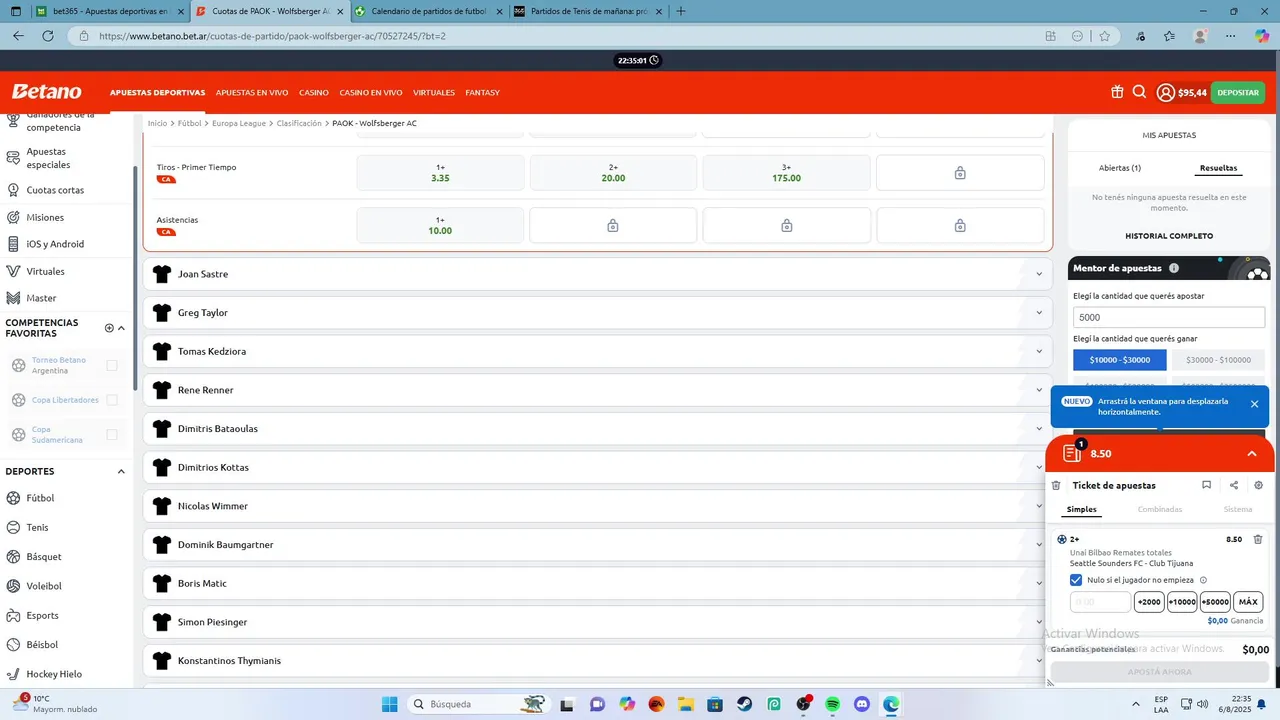This screenshot has width=1280, height=720.
Task: Show Abiertas (1) bets tab
Action: click(x=1120, y=168)
